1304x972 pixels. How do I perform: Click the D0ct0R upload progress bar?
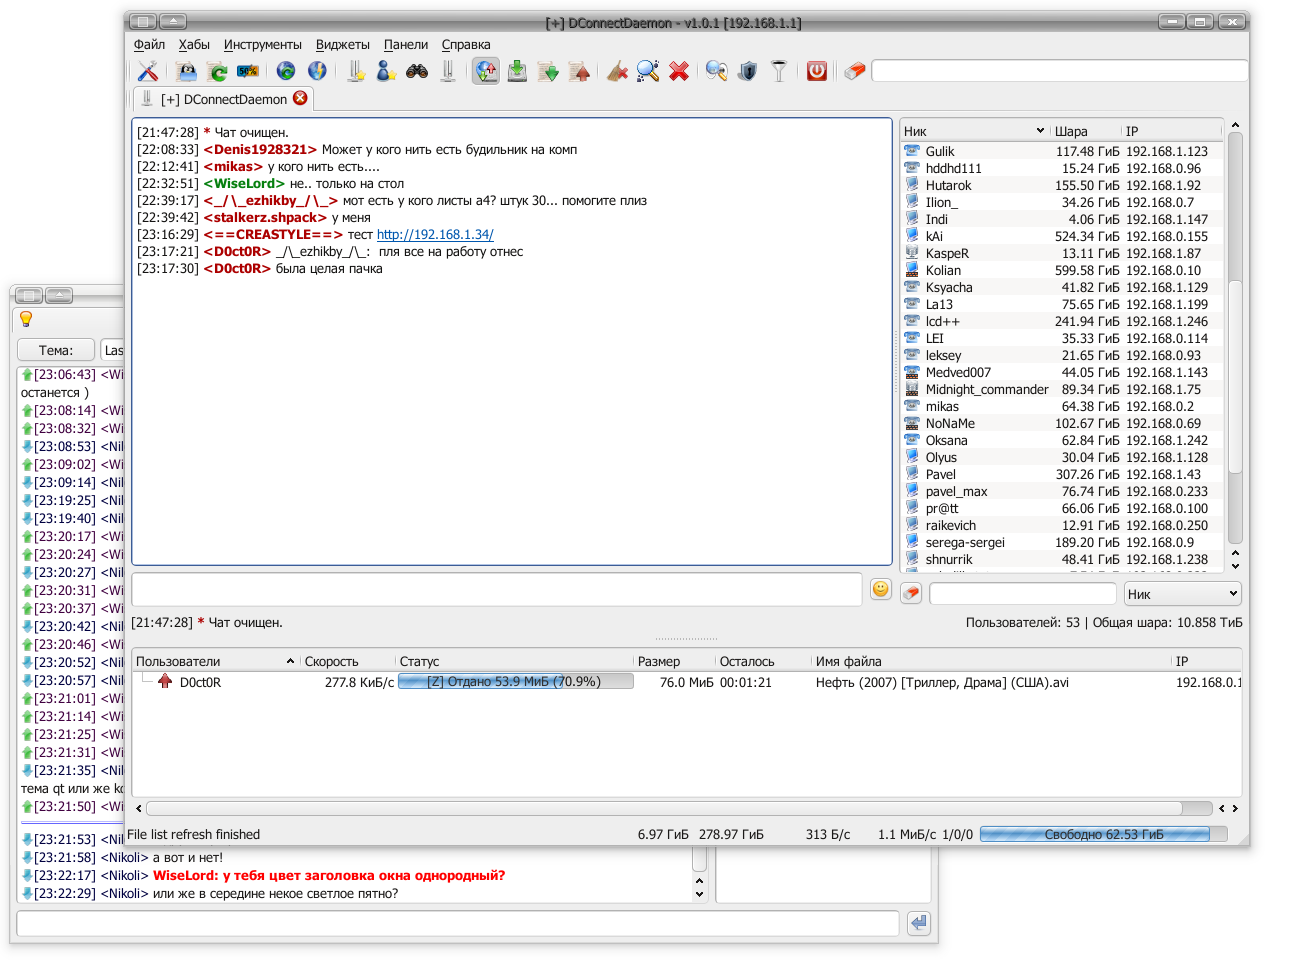516,682
